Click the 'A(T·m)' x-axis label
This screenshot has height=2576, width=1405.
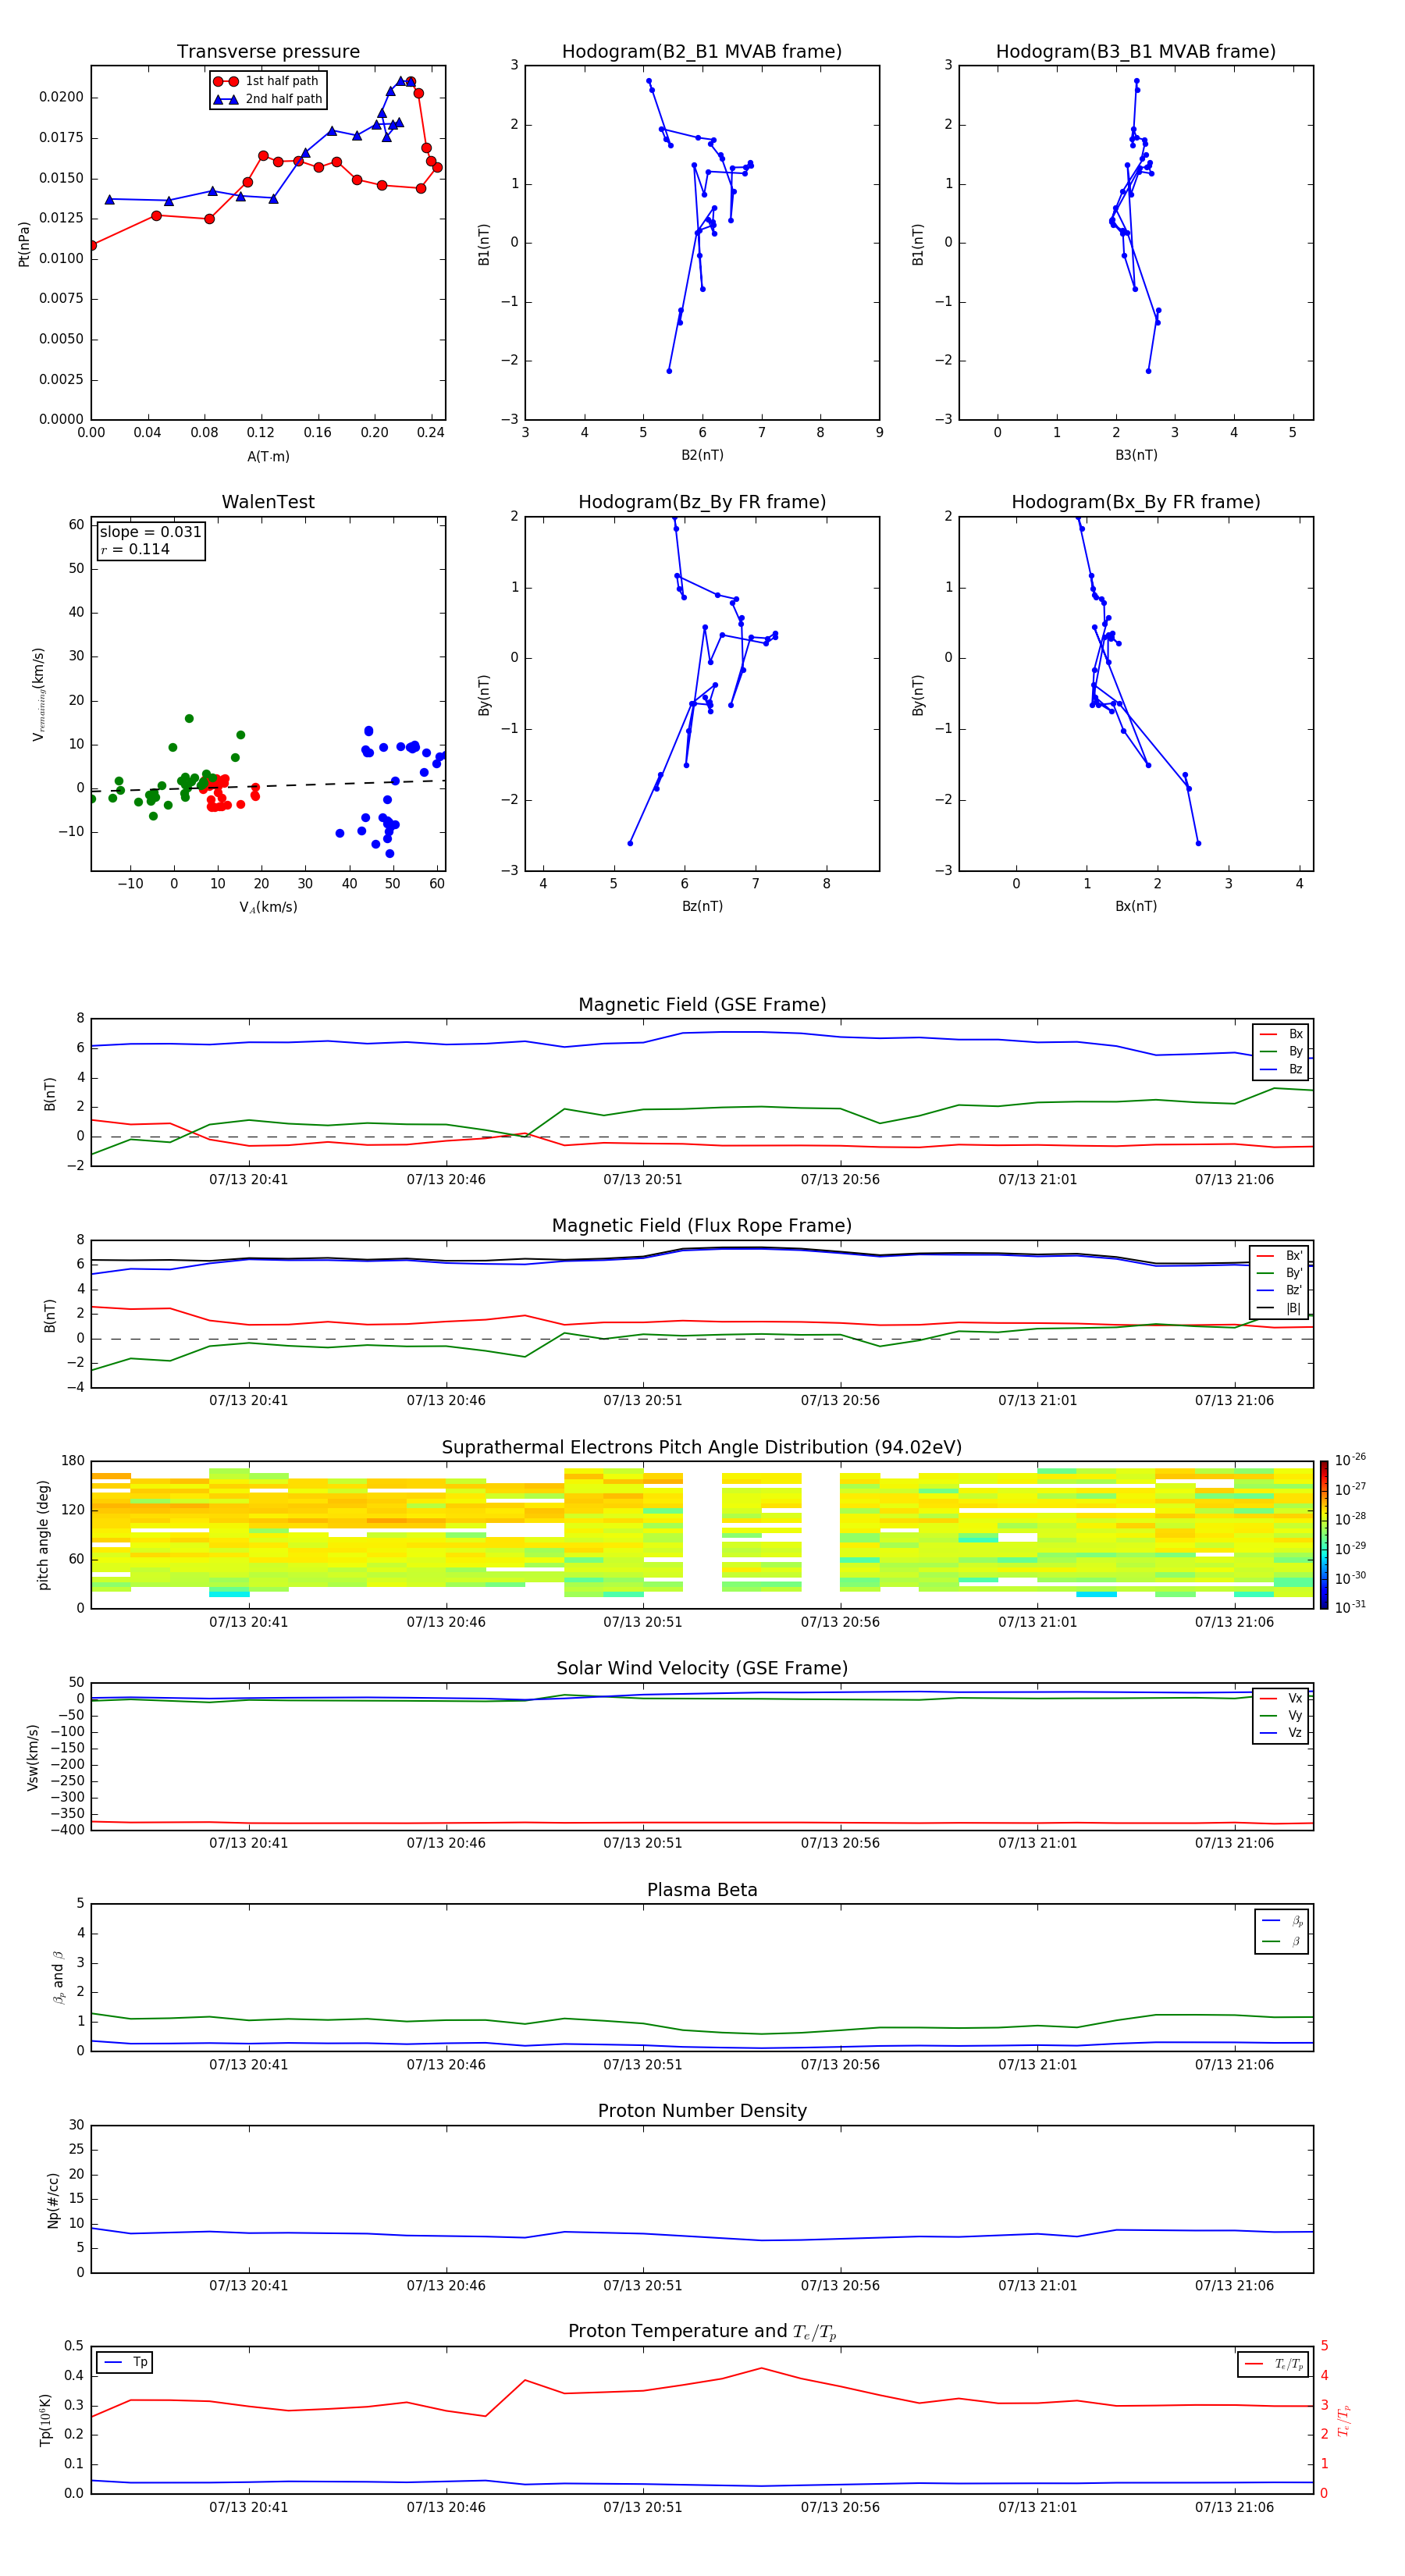coord(268,456)
